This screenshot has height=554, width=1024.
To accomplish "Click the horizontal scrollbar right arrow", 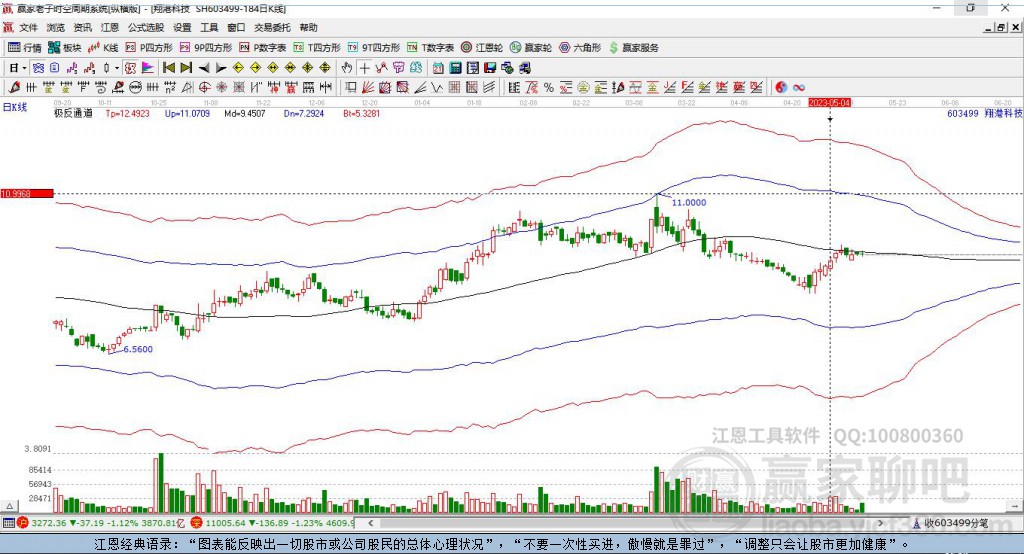I will [x=880, y=523].
